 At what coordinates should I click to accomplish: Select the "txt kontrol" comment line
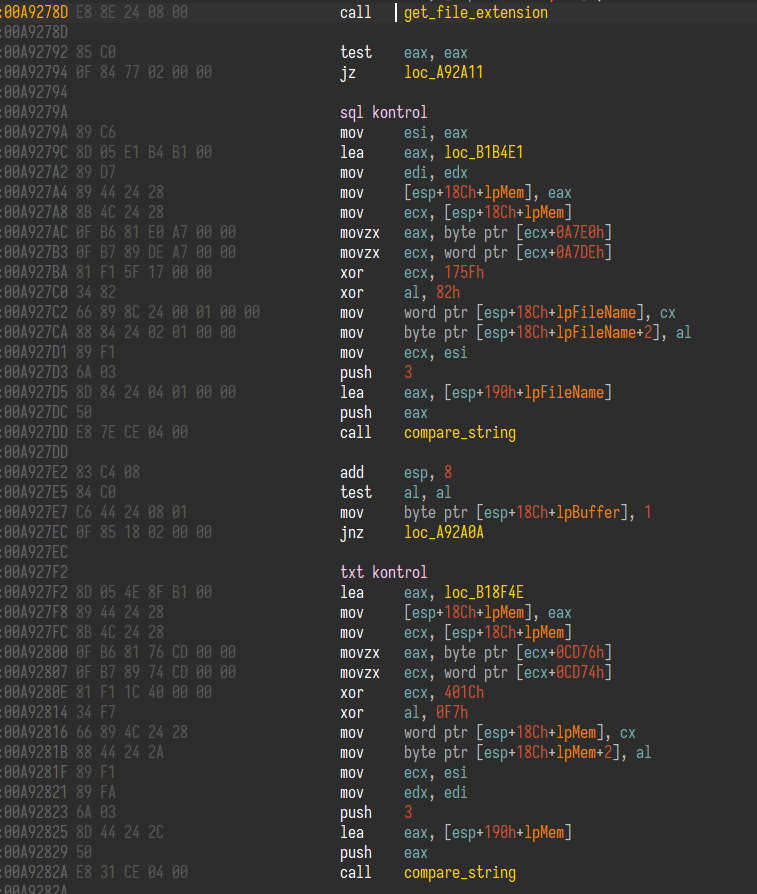pyautogui.click(x=383, y=573)
